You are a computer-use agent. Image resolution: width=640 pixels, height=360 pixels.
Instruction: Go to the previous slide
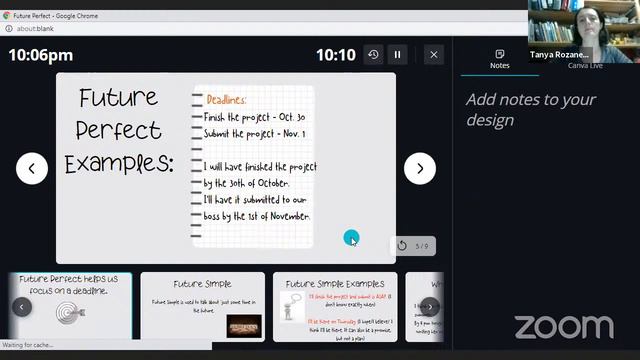[32, 169]
